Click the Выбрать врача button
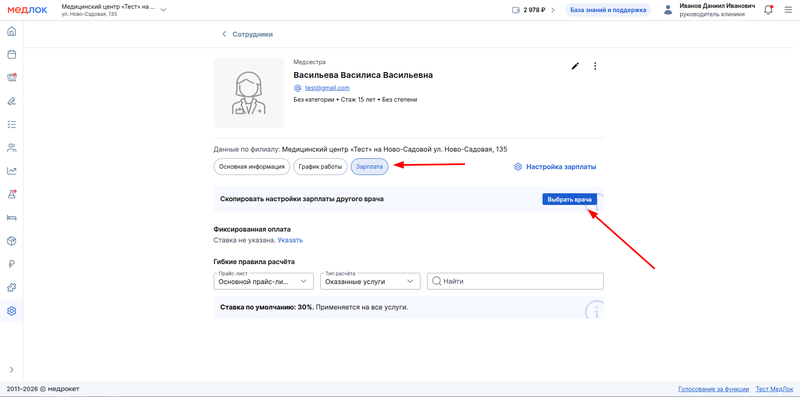Image resolution: width=800 pixels, height=397 pixels. point(569,200)
